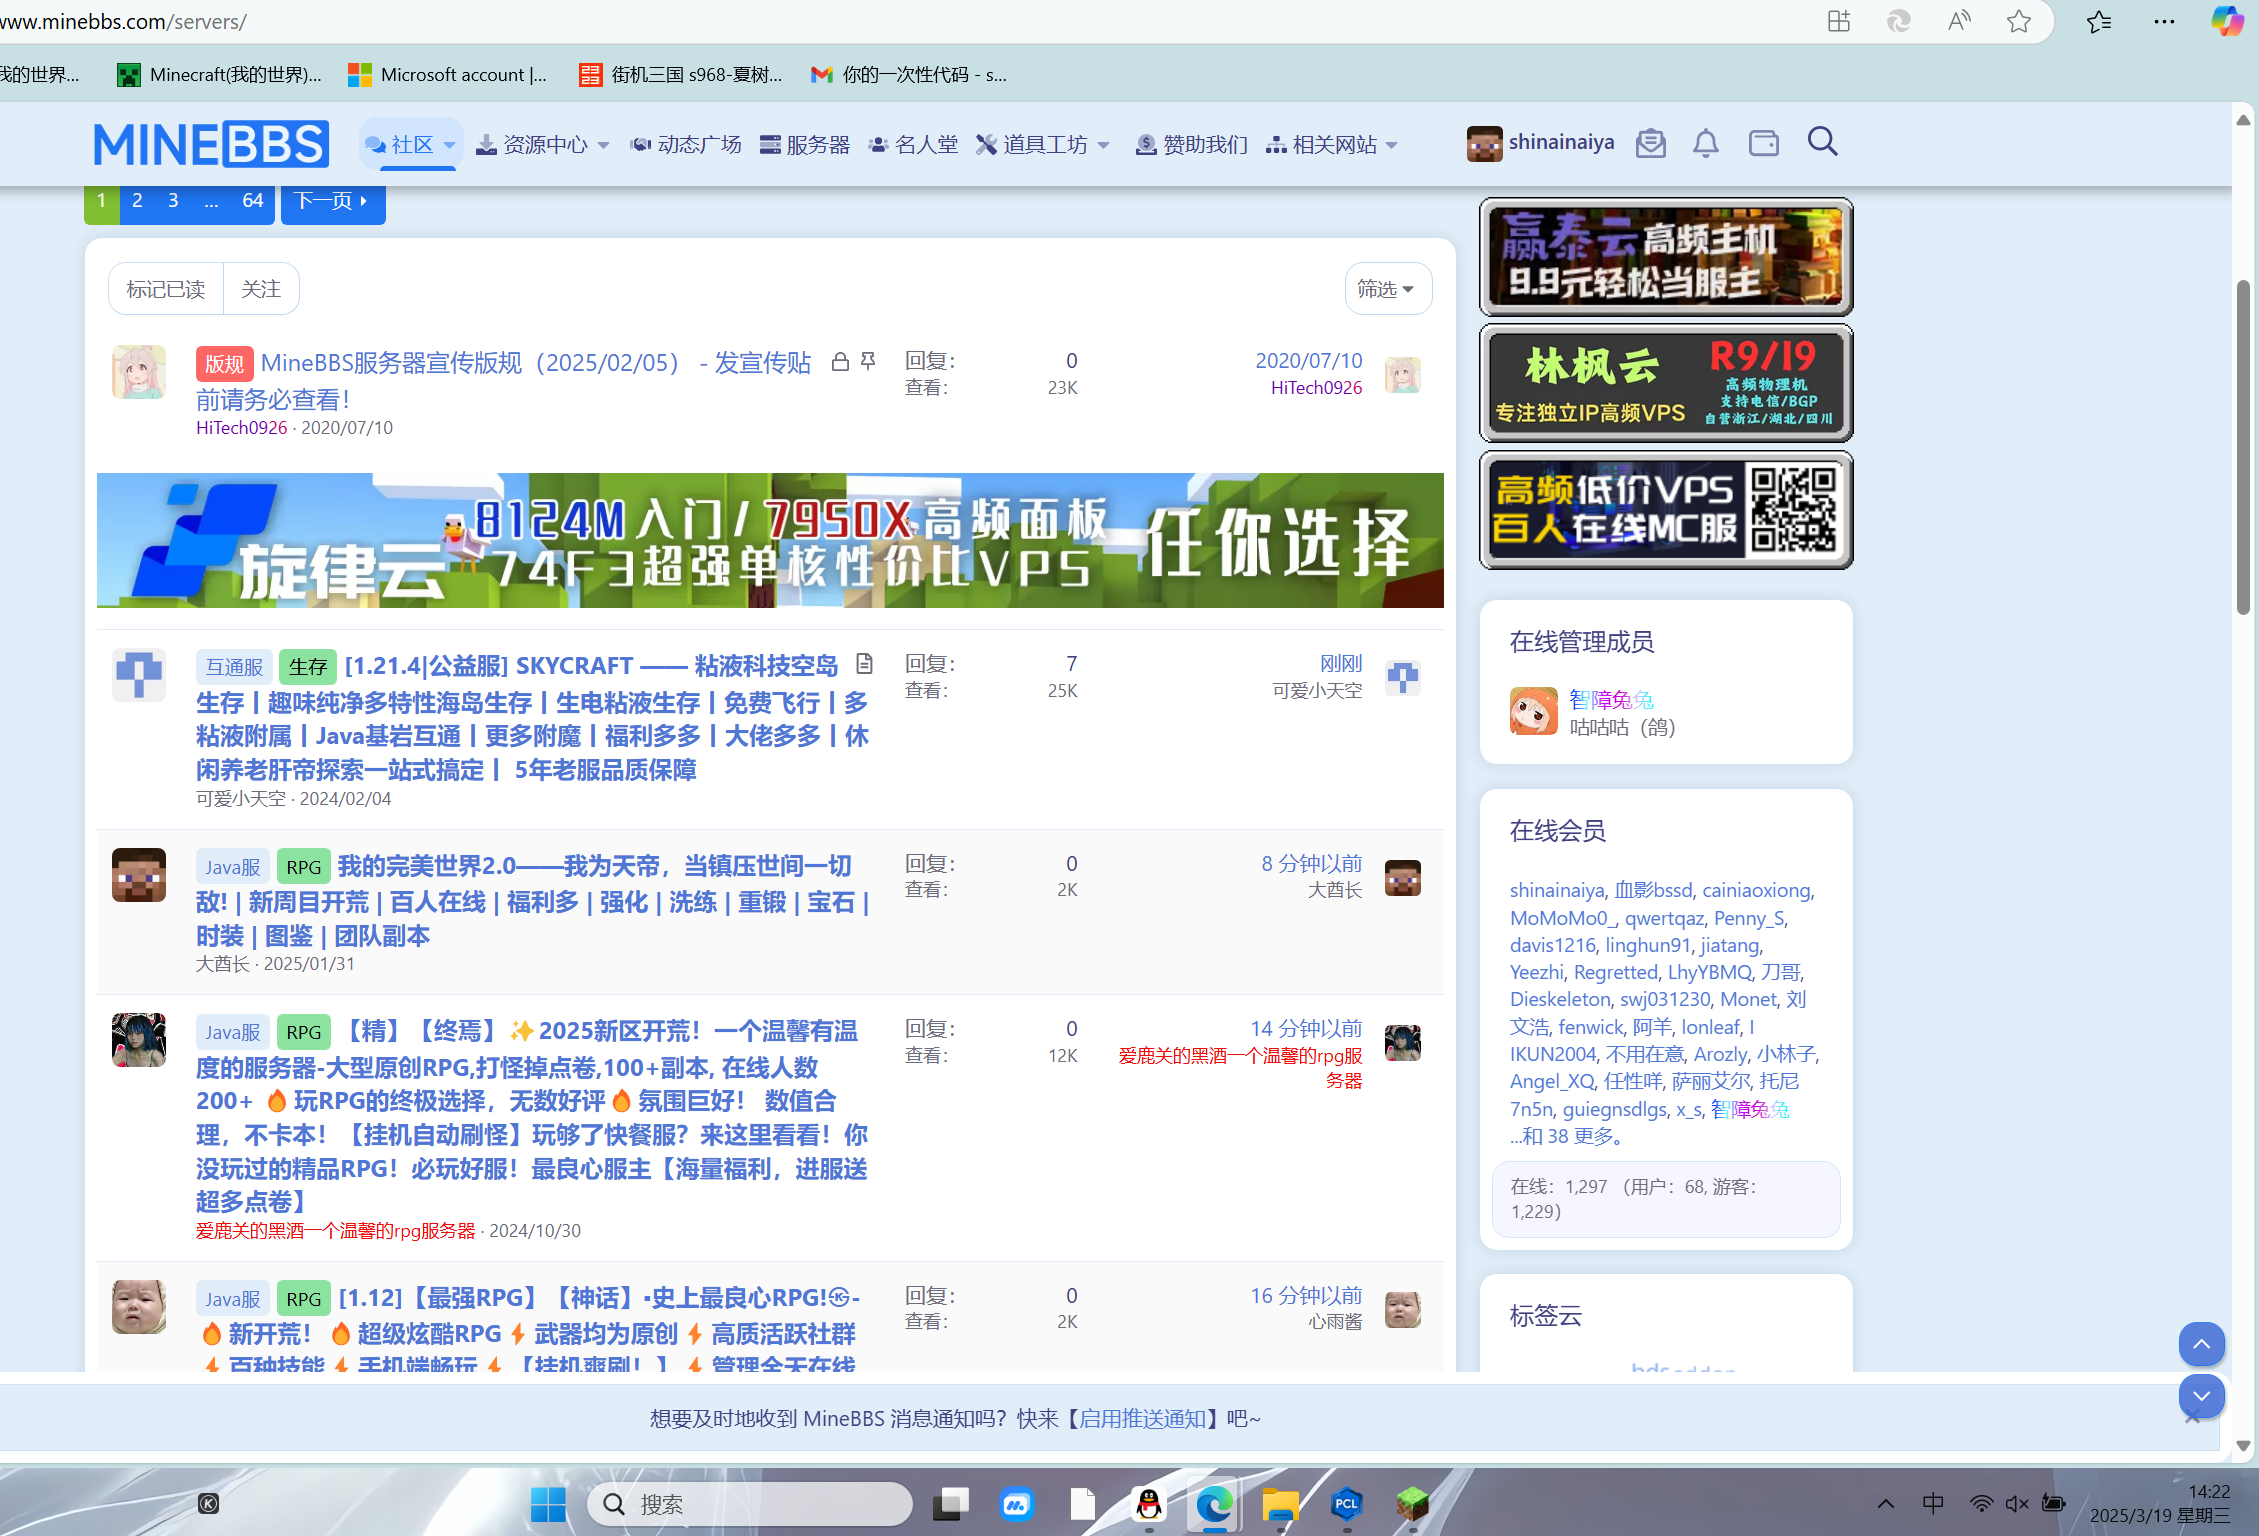Show hidden tray icons chevron

coord(1885,1503)
